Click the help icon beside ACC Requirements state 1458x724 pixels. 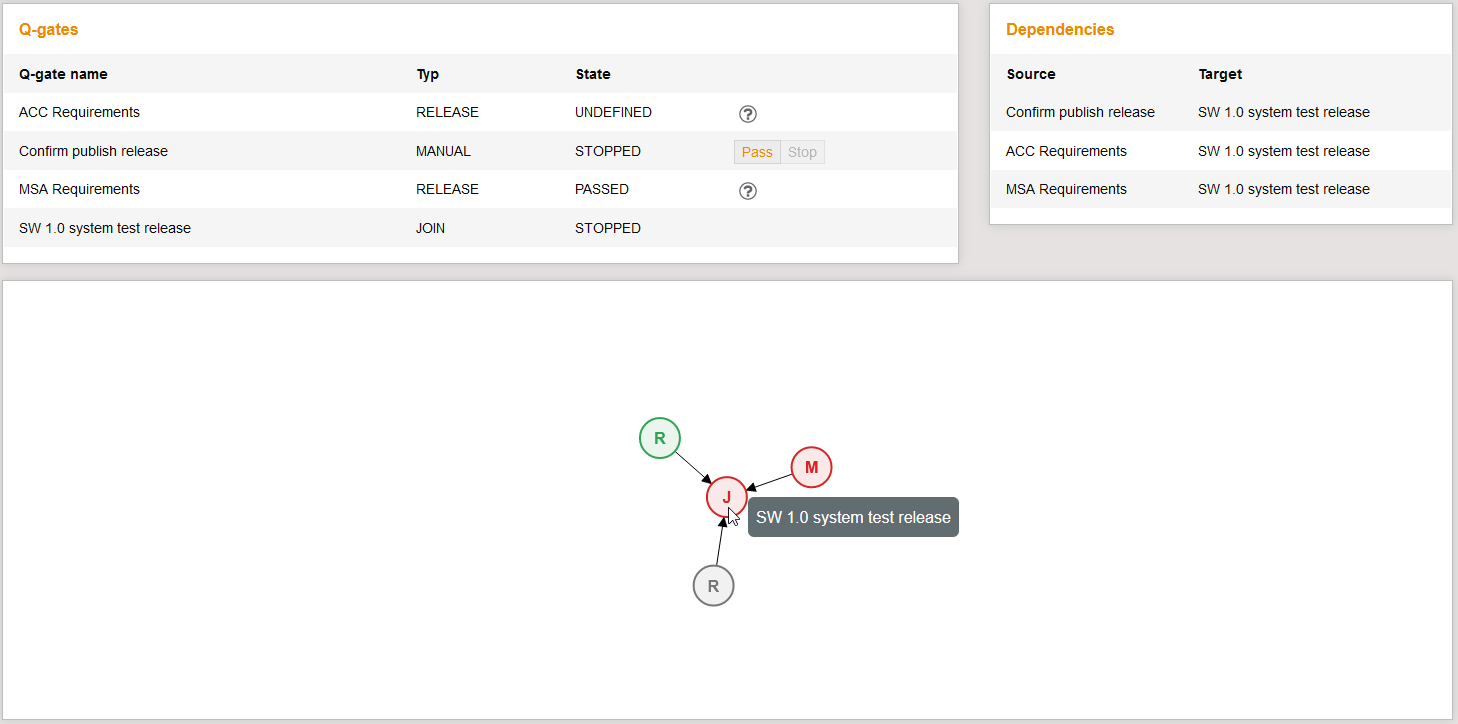click(748, 114)
